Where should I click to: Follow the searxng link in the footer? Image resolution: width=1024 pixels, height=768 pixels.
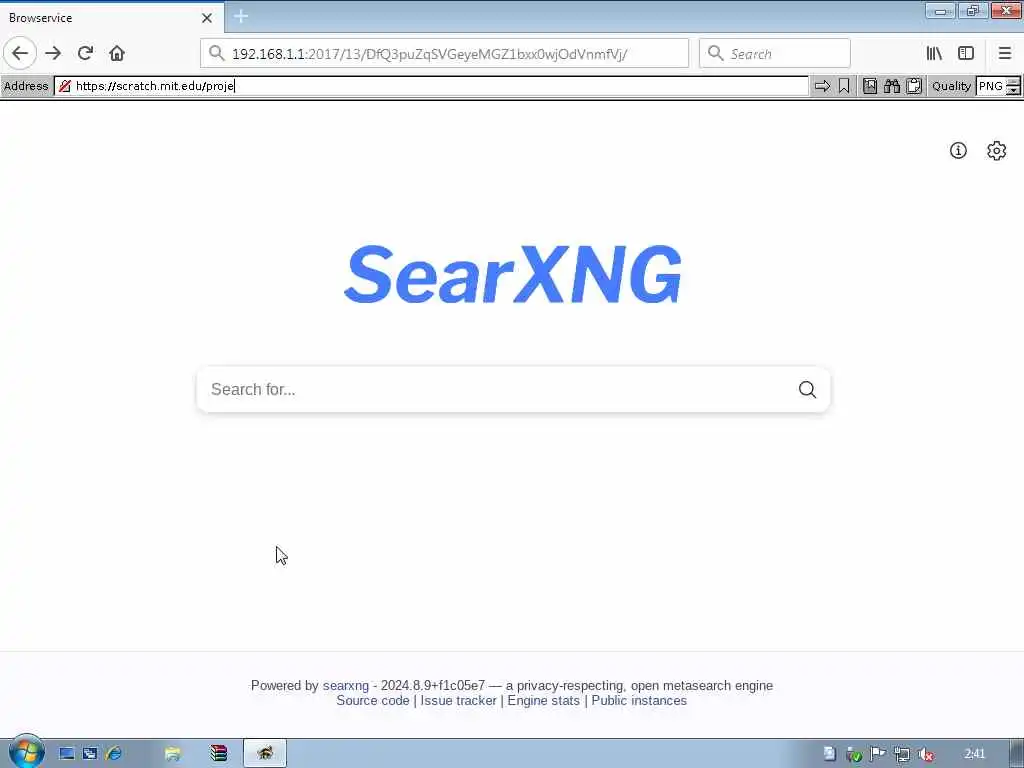[x=345, y=685]
